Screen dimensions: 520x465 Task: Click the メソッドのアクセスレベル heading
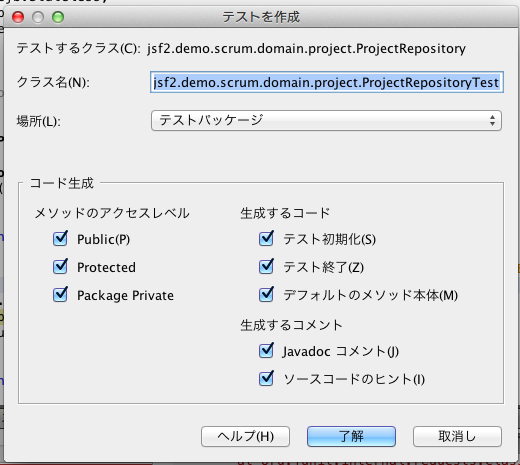(112, 213)
